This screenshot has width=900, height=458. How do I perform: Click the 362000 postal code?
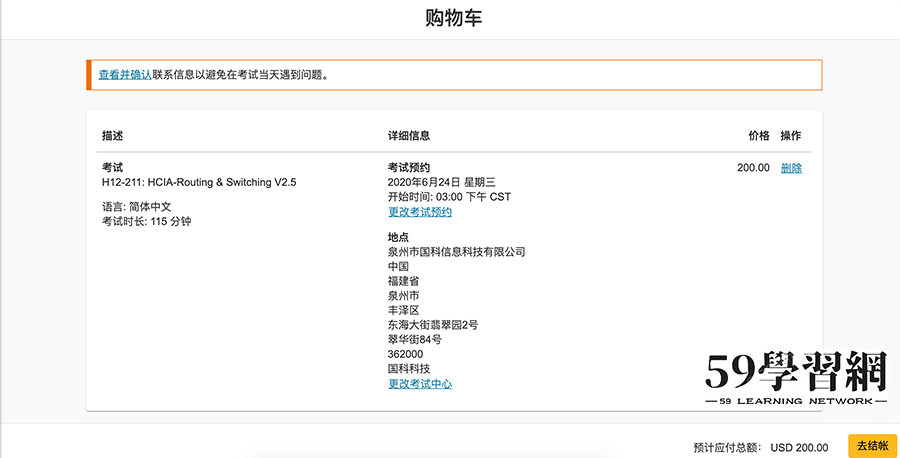(x=405, y=354)
